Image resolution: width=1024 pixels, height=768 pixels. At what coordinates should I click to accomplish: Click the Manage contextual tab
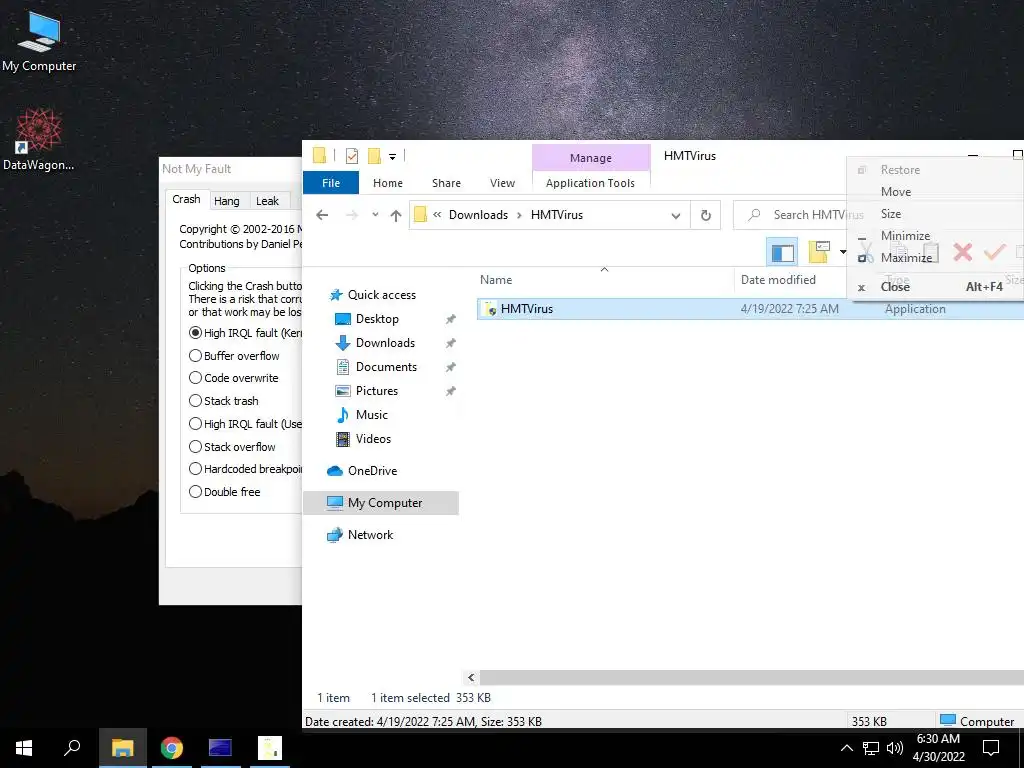coord(590,158)
